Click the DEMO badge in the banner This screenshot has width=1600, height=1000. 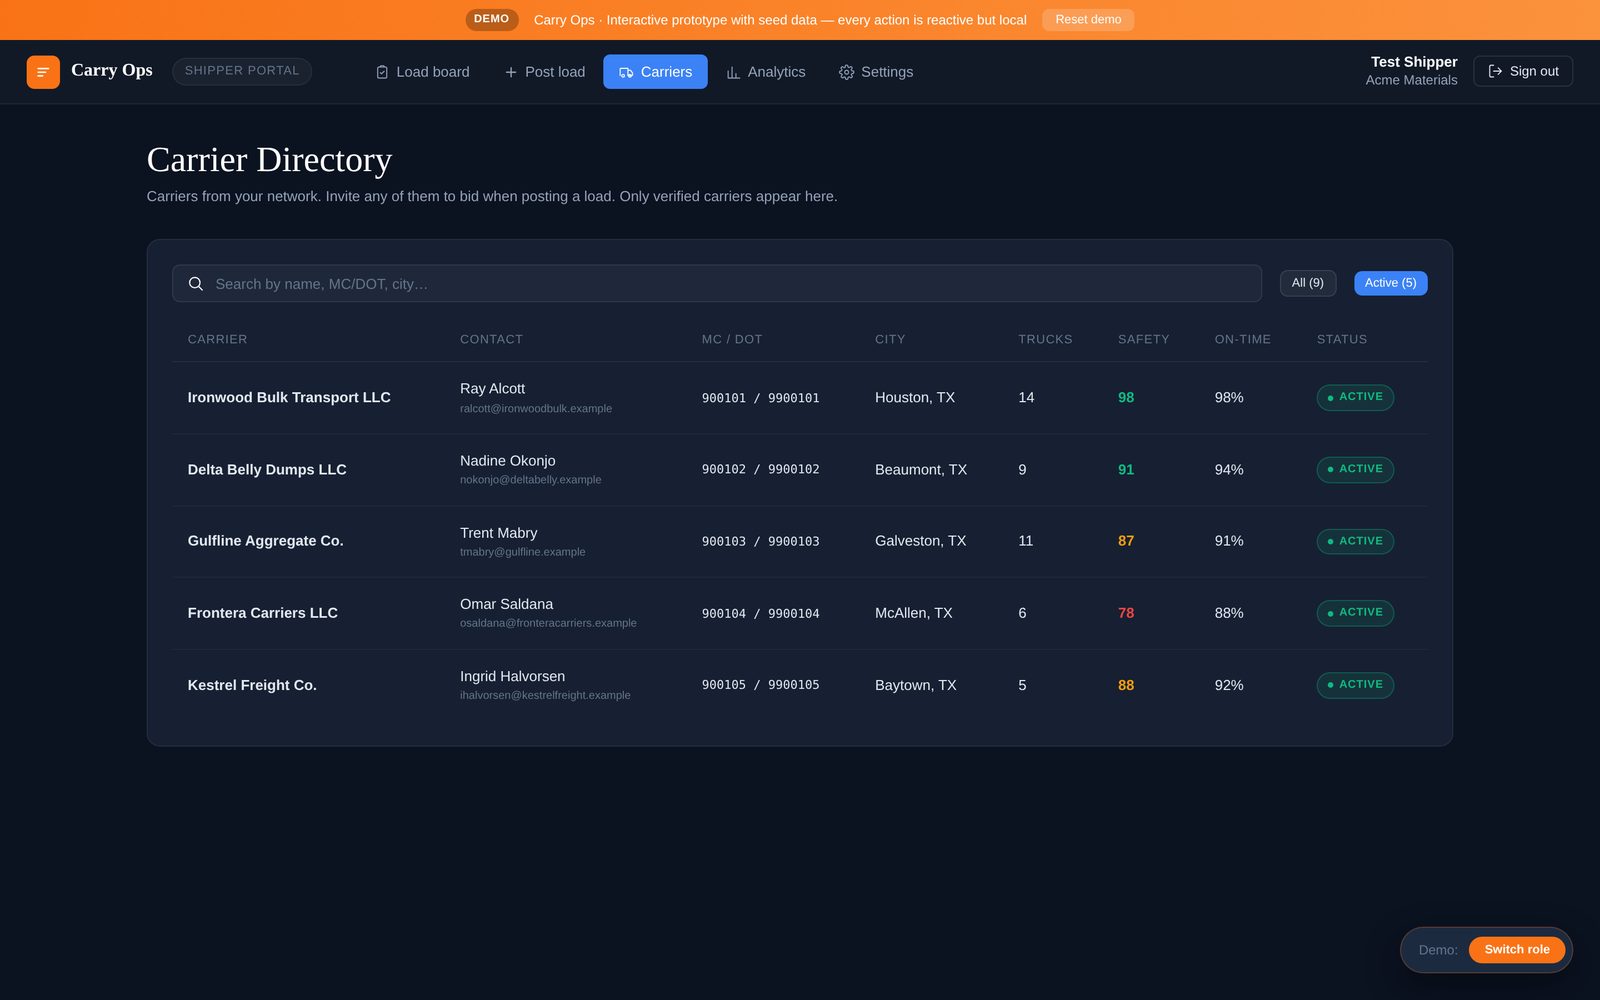click(x=491, y=19)
